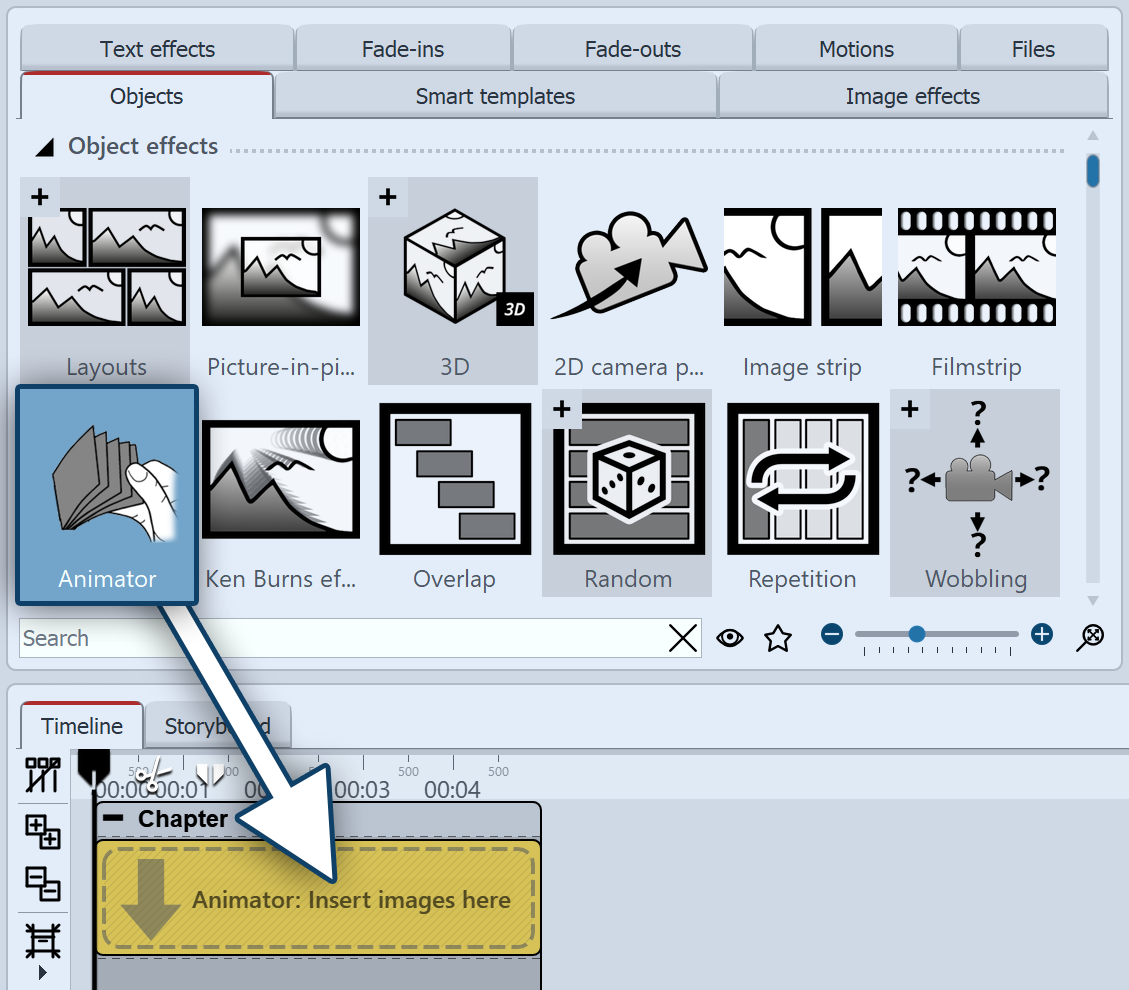Collapse the Object effects section
This screenshot has height=990, width=1129.
(x=45, y=148)
